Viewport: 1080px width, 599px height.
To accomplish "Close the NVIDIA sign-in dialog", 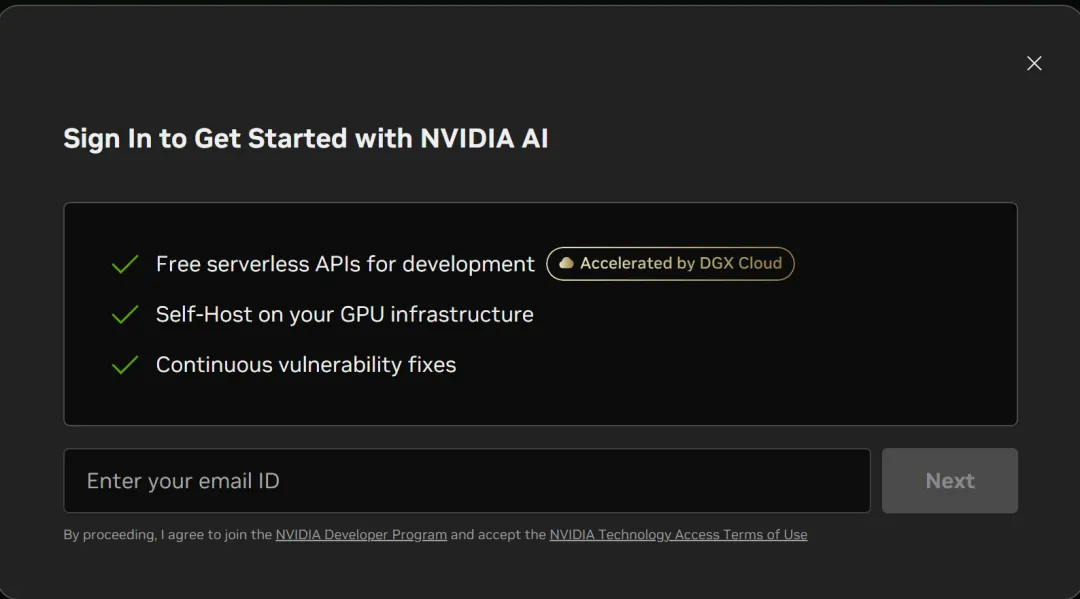I will (1034, 63).
